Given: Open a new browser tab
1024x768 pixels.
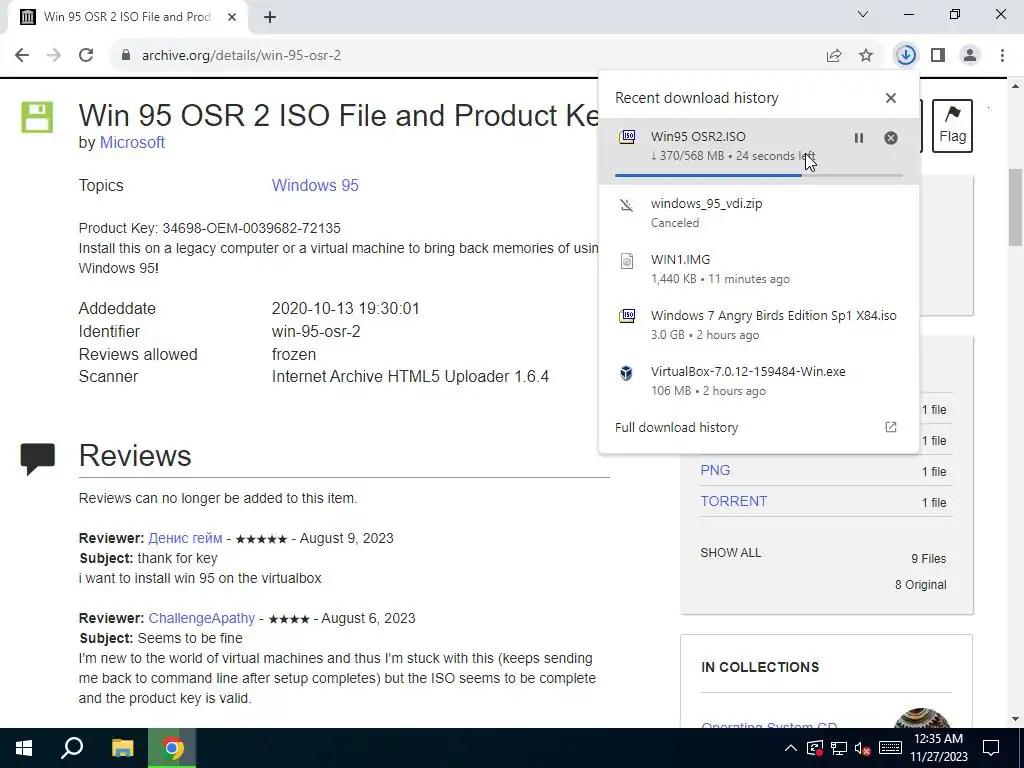Looking at the screenshot, I should click(270, 18).
